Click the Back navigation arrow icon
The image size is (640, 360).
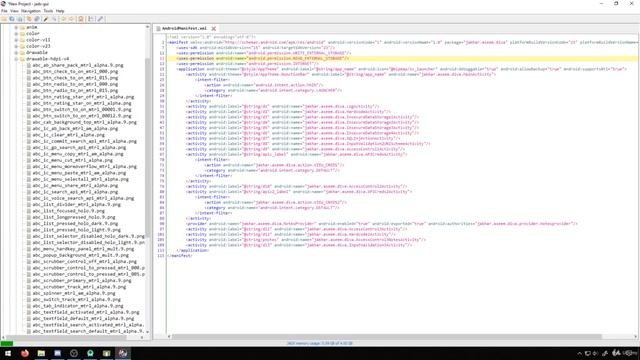(x=63, y=19)
